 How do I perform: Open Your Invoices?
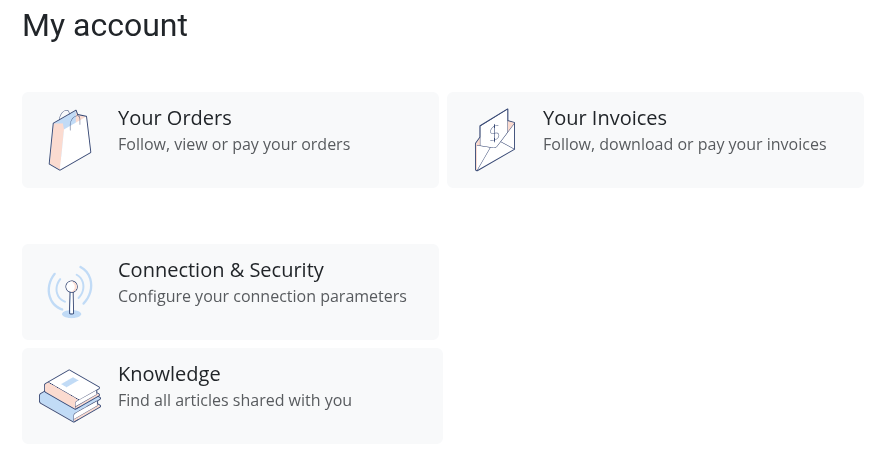pyautogui.click(x=604, y=118)
